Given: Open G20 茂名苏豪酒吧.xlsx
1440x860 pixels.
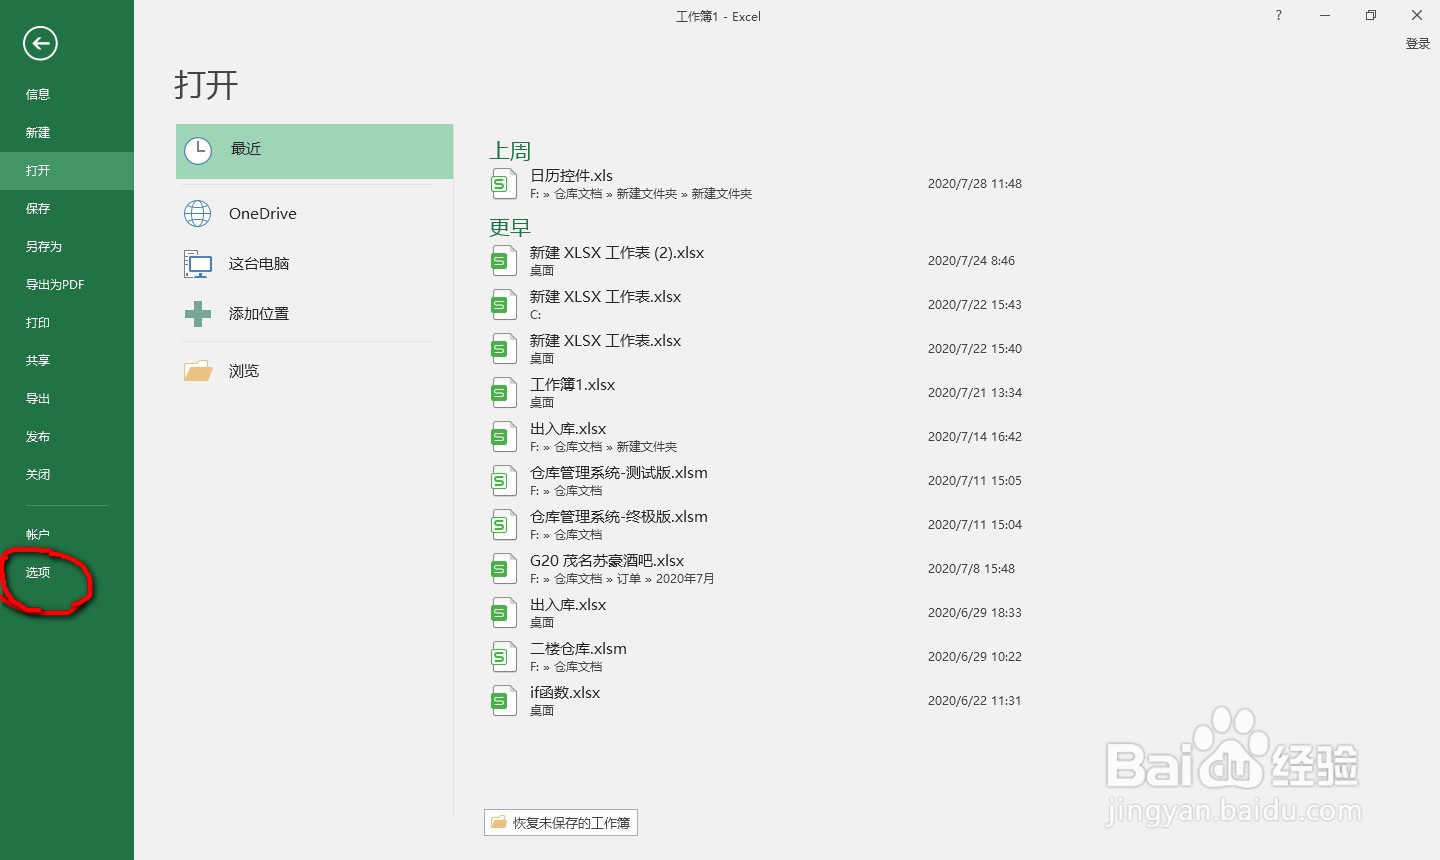Looking at the screenshot, I should tap(760, 569).
